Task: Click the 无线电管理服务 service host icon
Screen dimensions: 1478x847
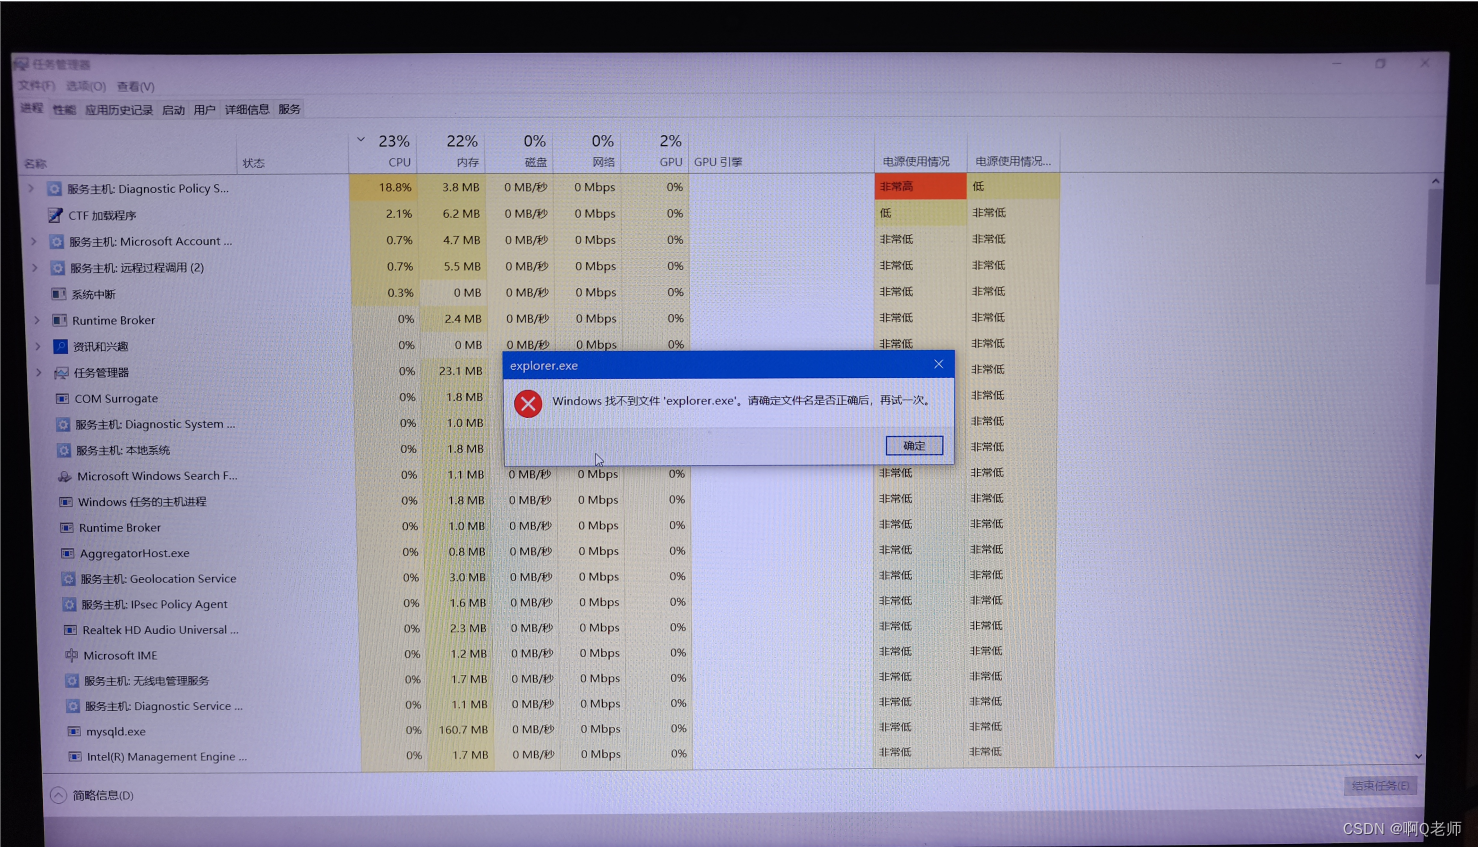Action: (72, 681)
